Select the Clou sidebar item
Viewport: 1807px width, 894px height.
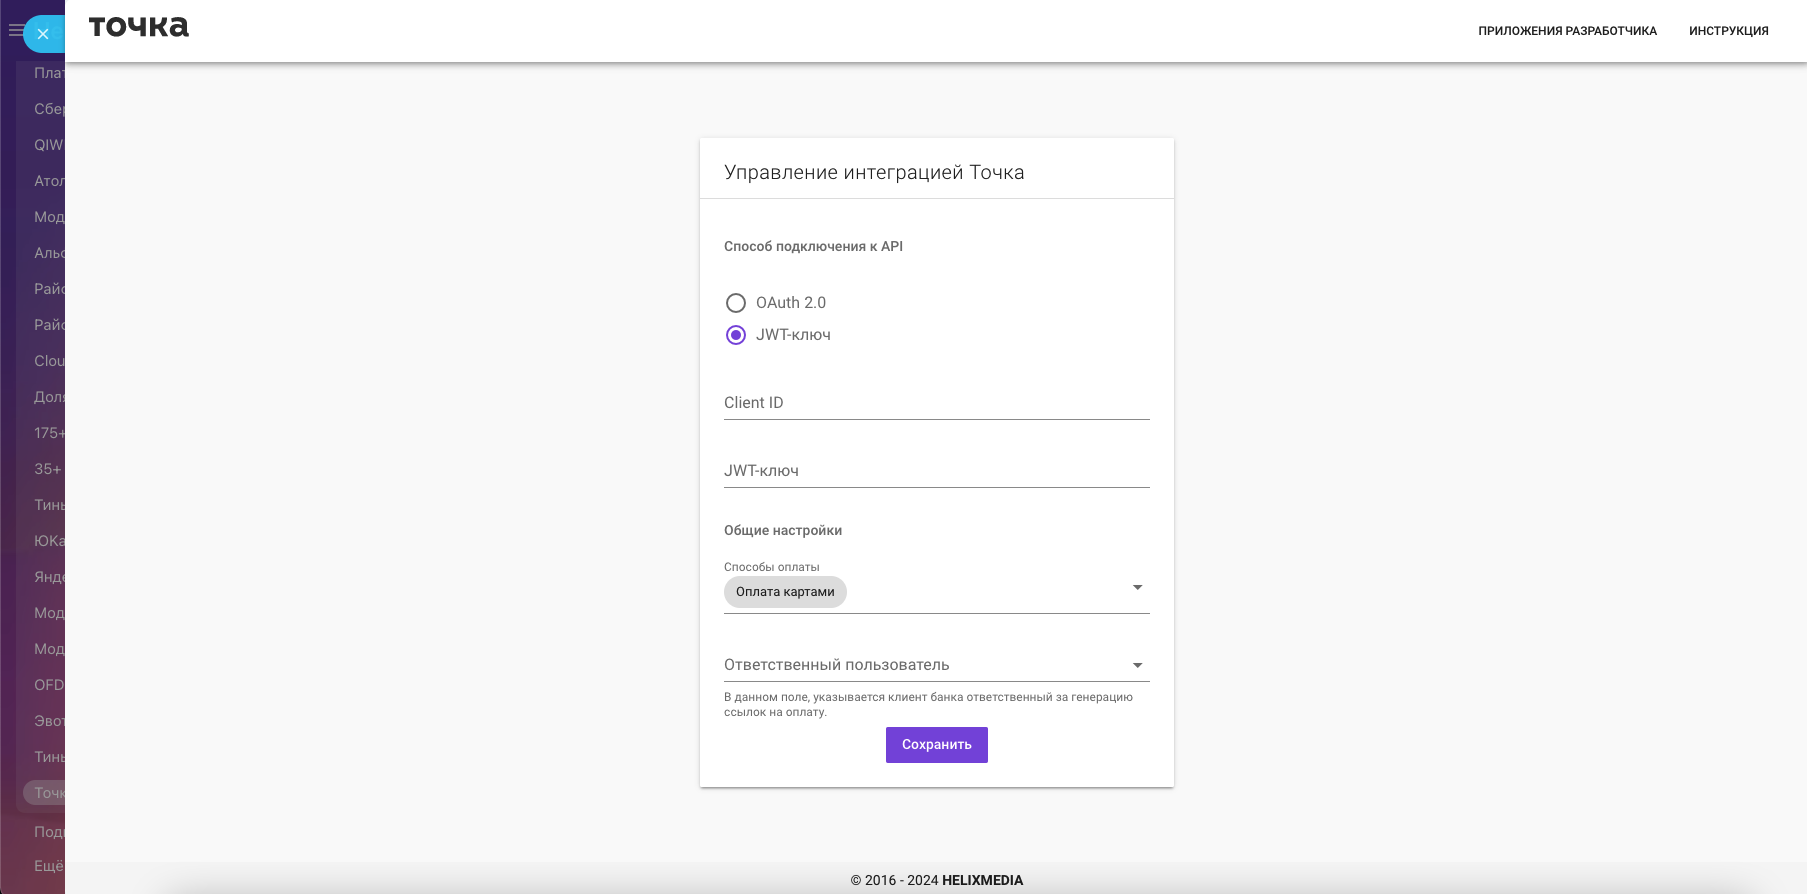48,361
